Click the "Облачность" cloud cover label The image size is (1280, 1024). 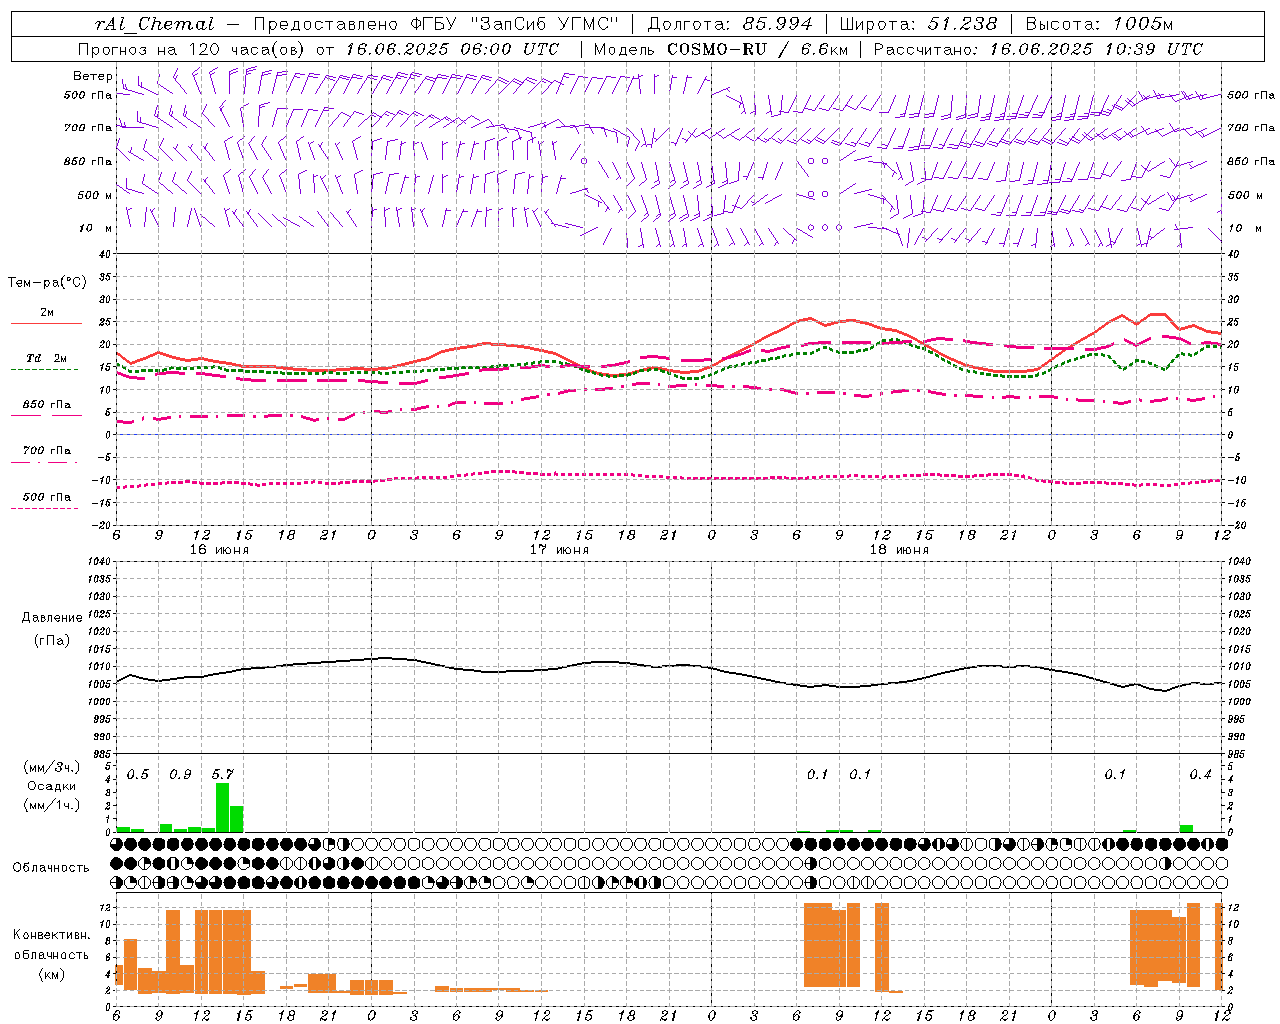51,867
